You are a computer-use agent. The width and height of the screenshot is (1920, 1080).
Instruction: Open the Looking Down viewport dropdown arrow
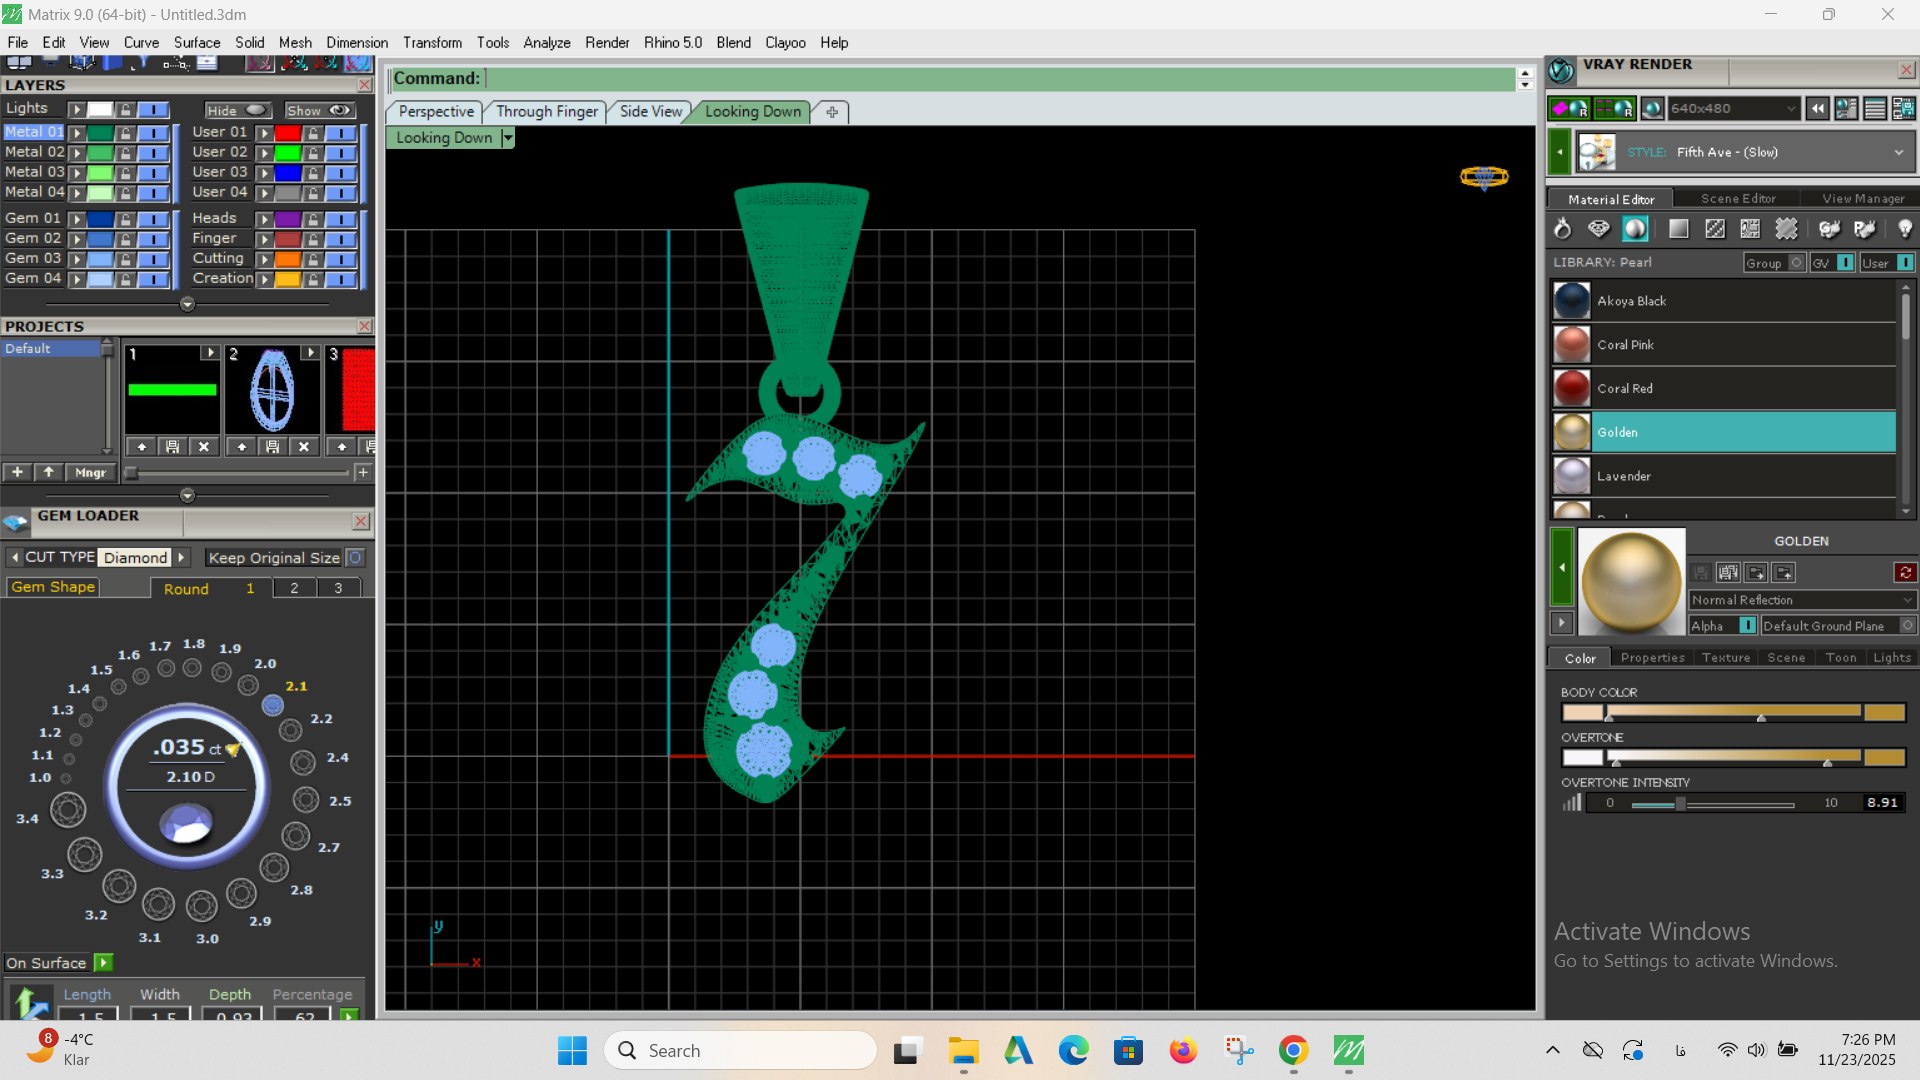coord(507,138)
